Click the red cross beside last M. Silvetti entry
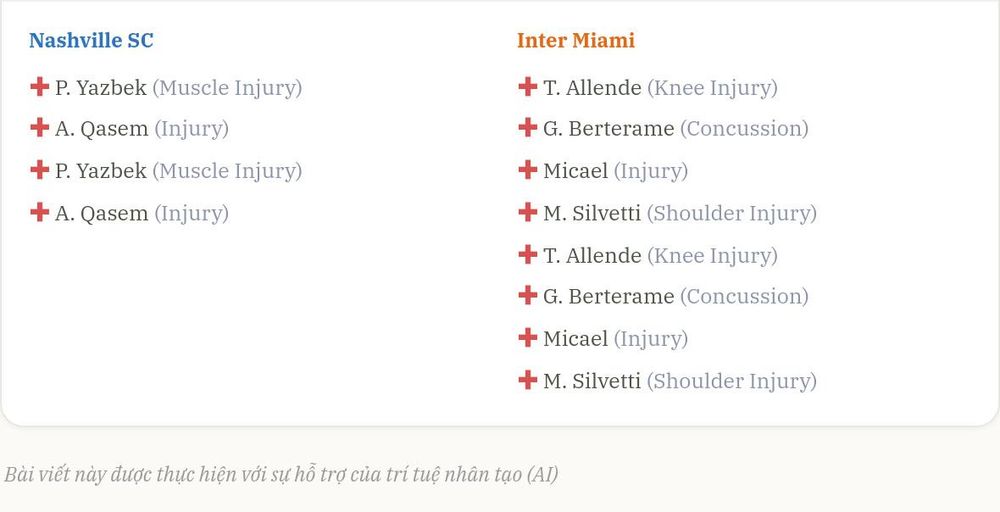 click(527, 379)
